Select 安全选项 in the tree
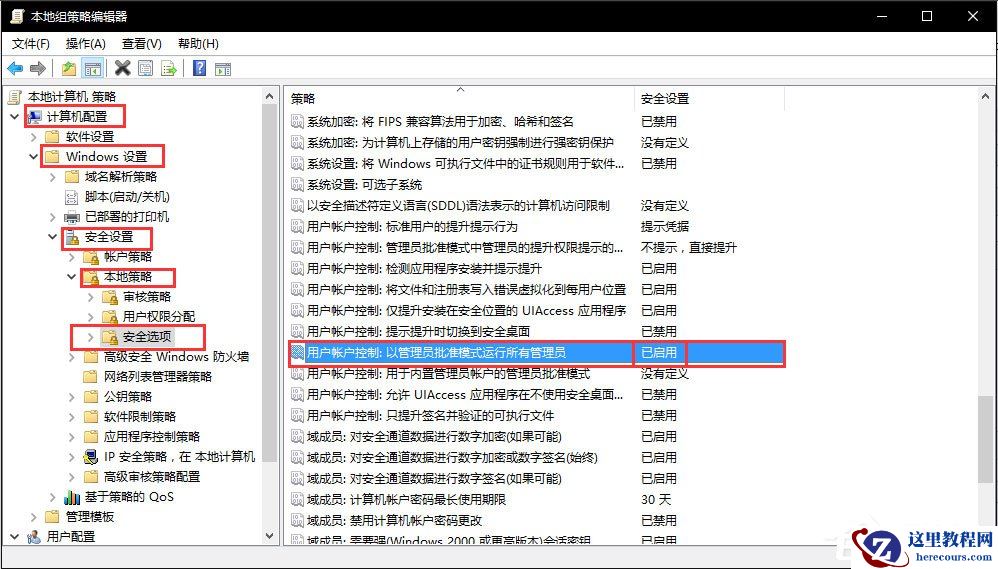Screen dimensions: 998x569 [x=147, y=337]
